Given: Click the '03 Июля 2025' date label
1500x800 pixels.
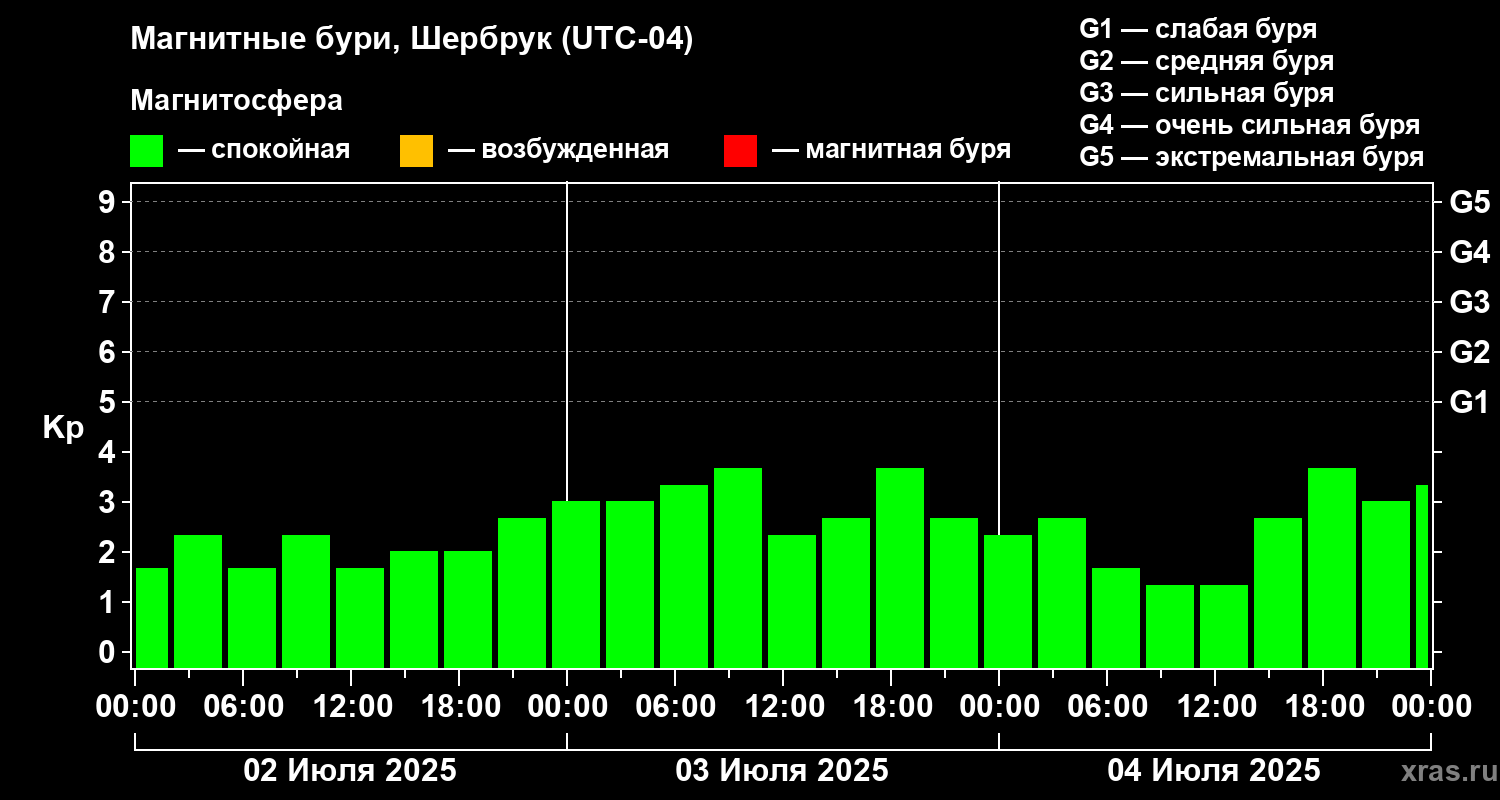Looking at the screenshot, I should tap(782, 771).
